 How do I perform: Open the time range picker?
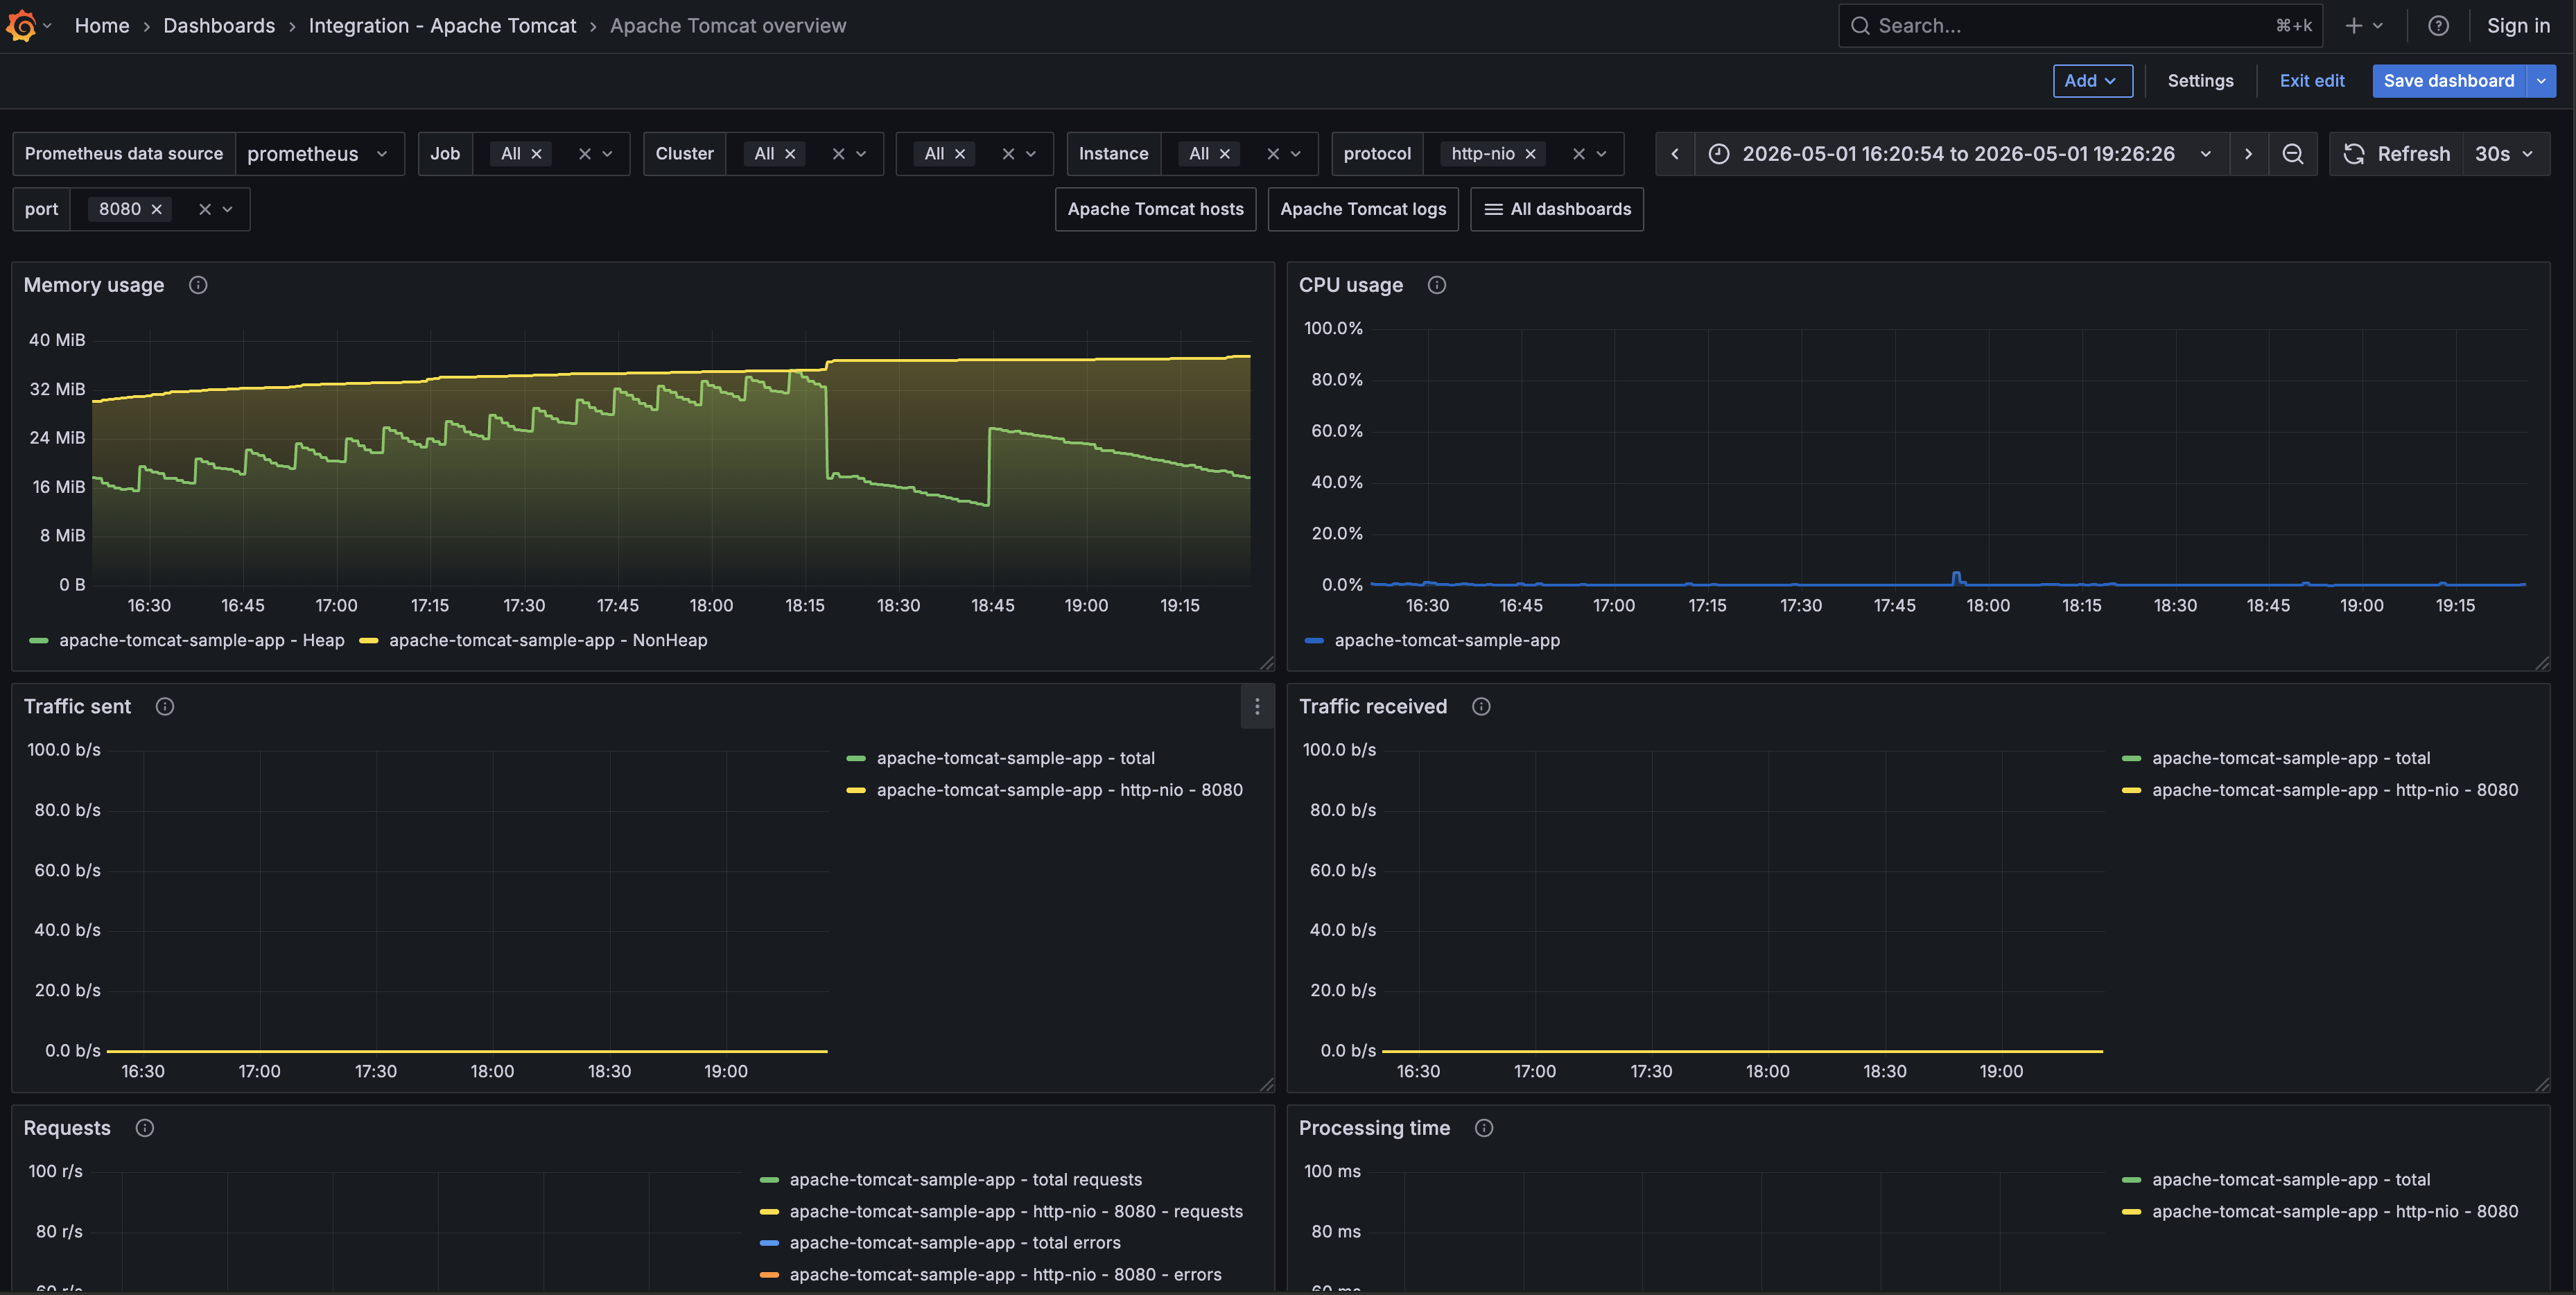tap(1961, 154)
